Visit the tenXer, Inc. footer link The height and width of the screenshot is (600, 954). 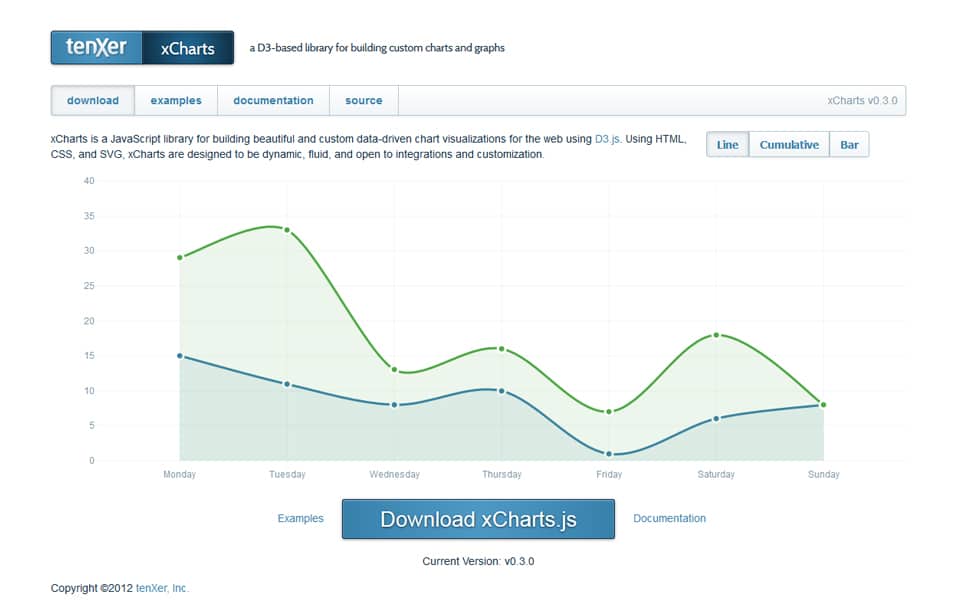point(162,588)
